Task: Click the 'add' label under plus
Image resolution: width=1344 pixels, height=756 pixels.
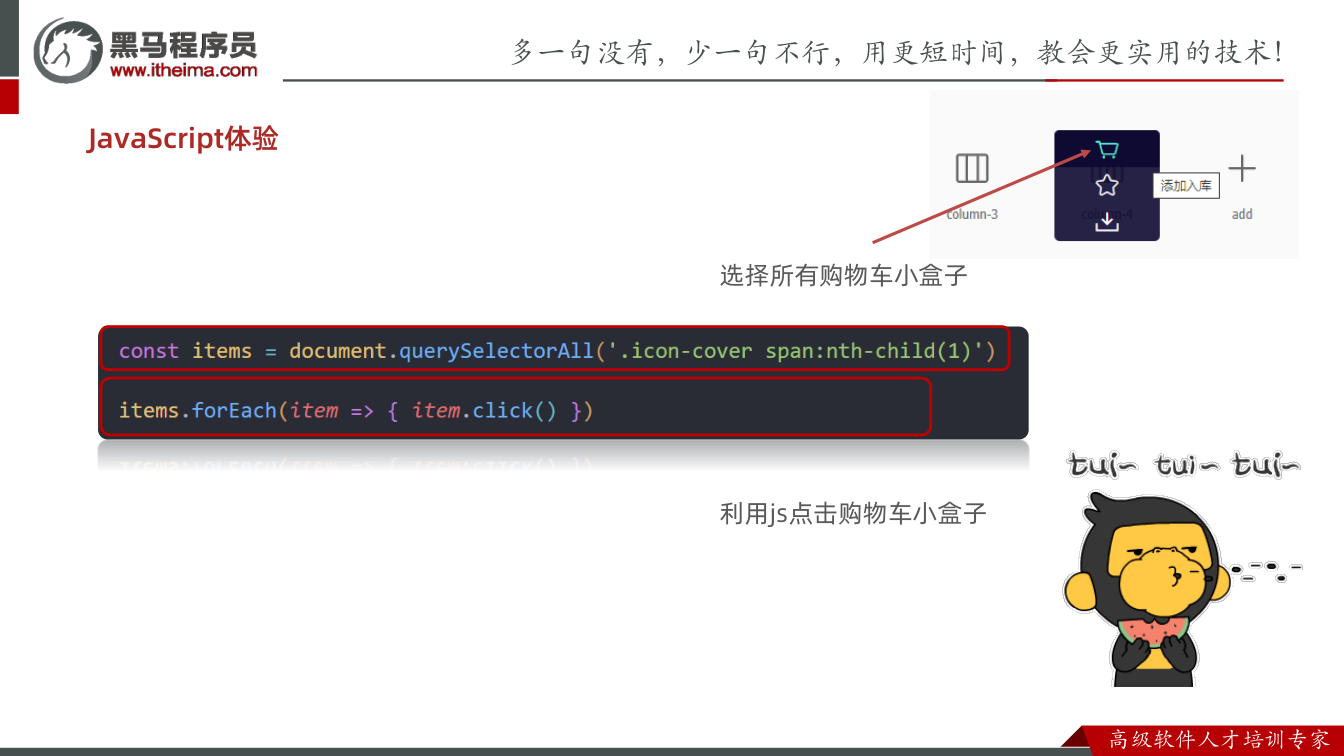Action: pos(1242,214)
